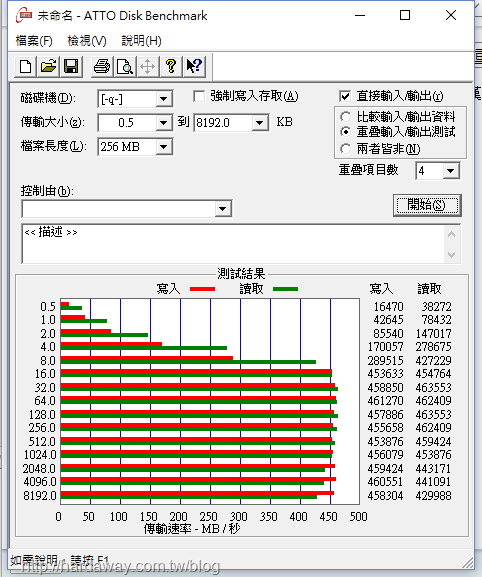Minimize the ATTO Disk Benchmark window

click(360, 15)
